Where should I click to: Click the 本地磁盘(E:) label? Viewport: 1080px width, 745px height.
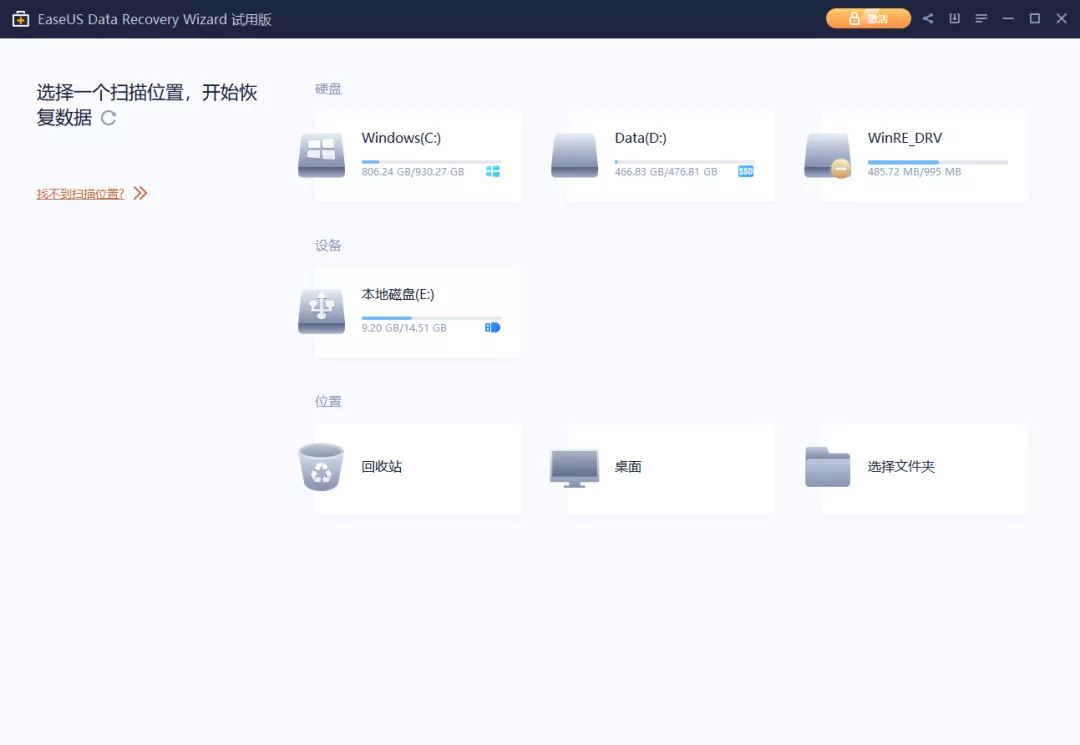pyautogui.click(x=398, y=294)
